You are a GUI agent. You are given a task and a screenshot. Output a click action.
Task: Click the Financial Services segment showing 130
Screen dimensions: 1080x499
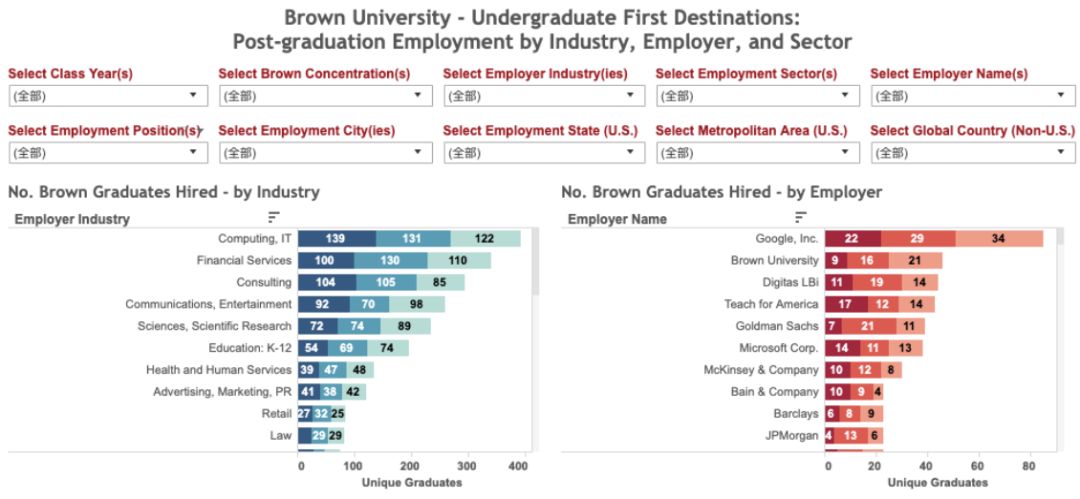pyautogui.click(x=391, y=261)
